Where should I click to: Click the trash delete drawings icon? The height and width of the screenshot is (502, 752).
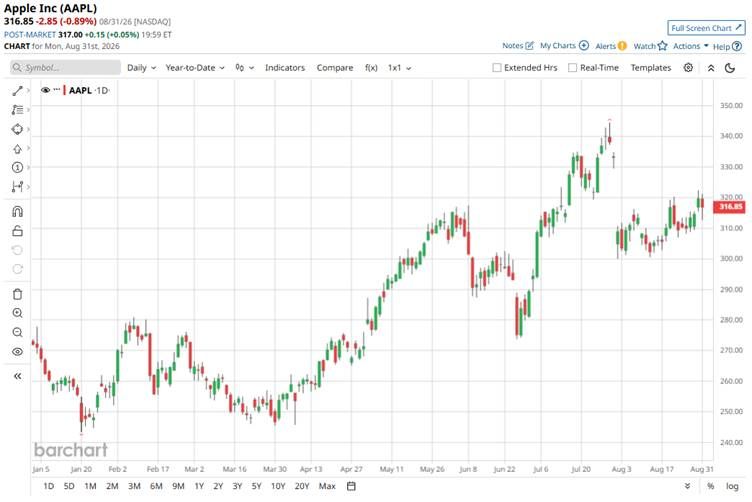(x=17, y=294)
